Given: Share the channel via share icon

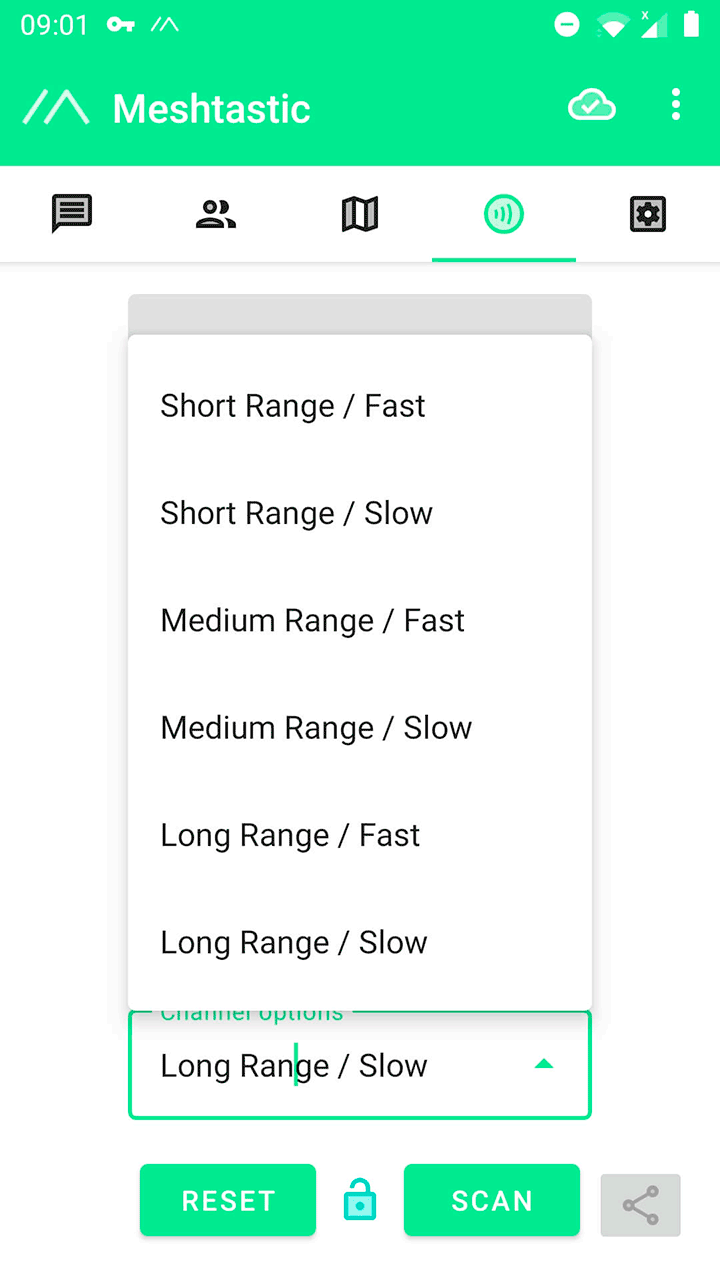Looking at the screenshot, I should (640, 1205).
